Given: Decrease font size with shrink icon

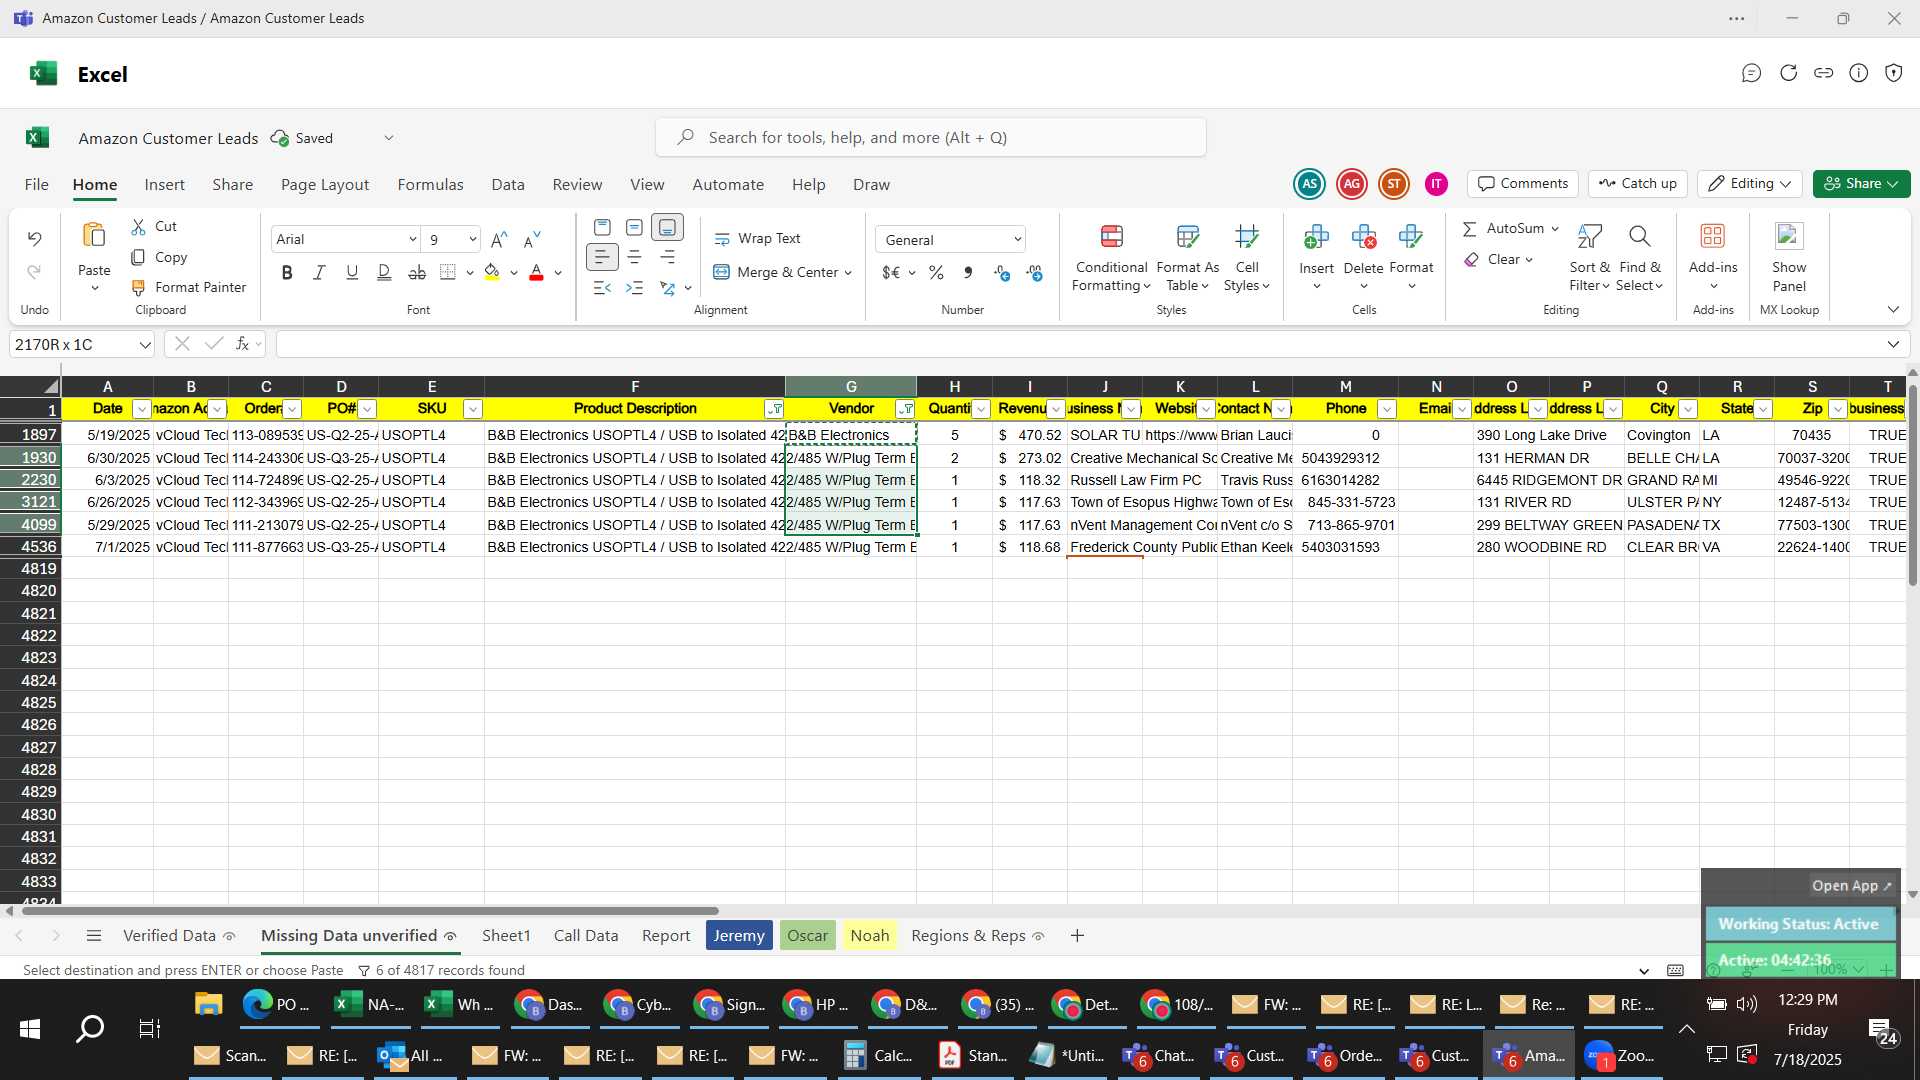Looking at the screenshot, I should [532, 239].
